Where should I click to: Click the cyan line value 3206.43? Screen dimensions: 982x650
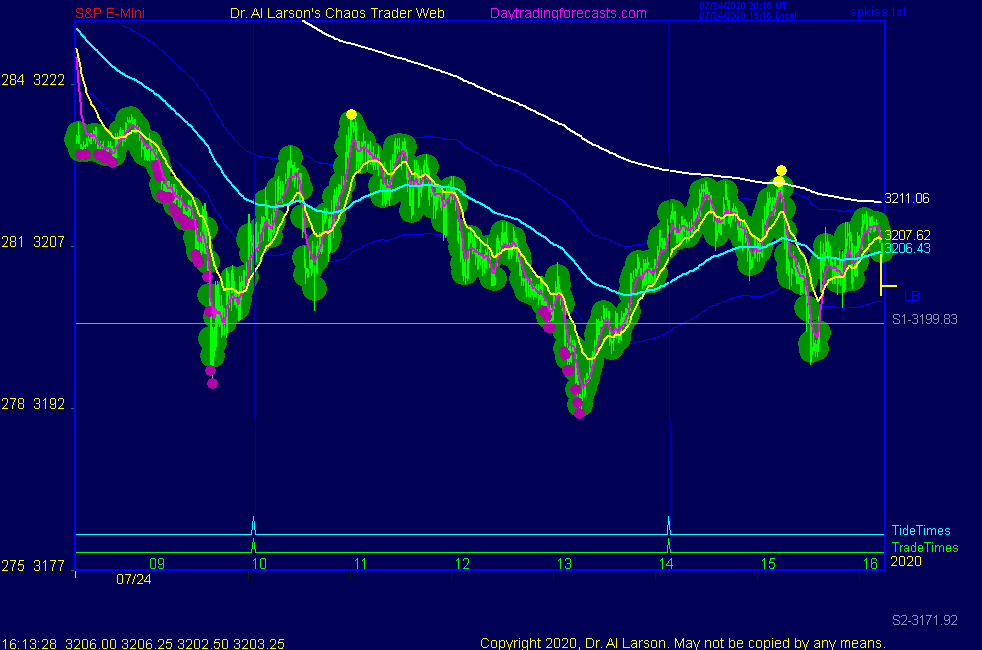click(x=907, y=249)
